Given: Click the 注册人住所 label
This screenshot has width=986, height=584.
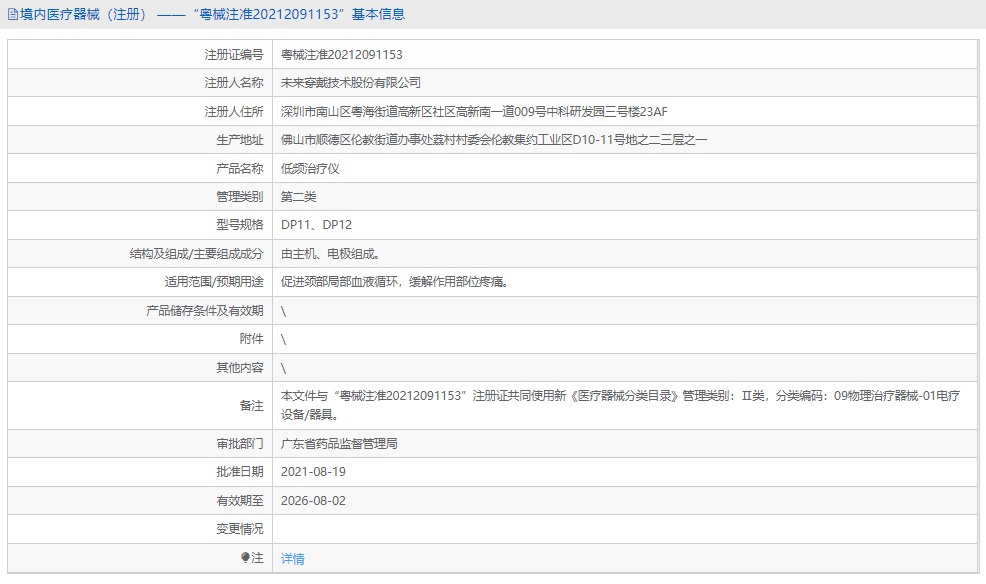Looking at the screenshot, I should [234, 112].
